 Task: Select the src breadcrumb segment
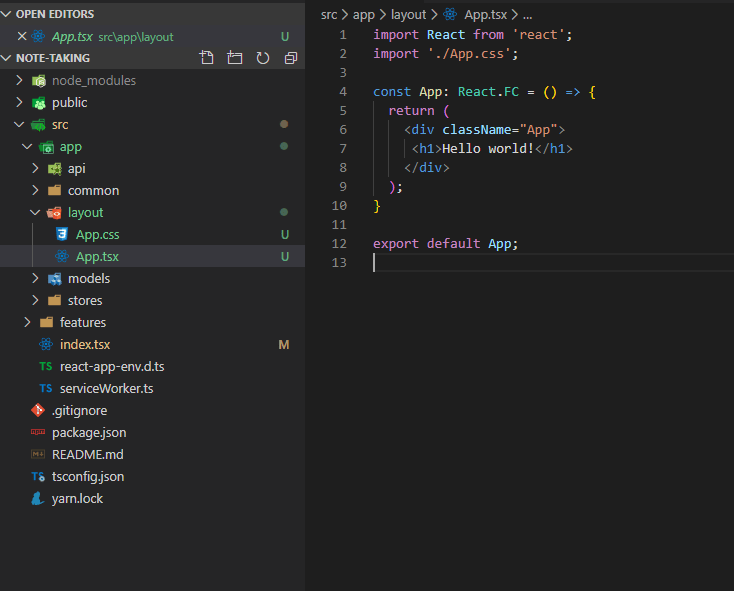tap(329, 15)
